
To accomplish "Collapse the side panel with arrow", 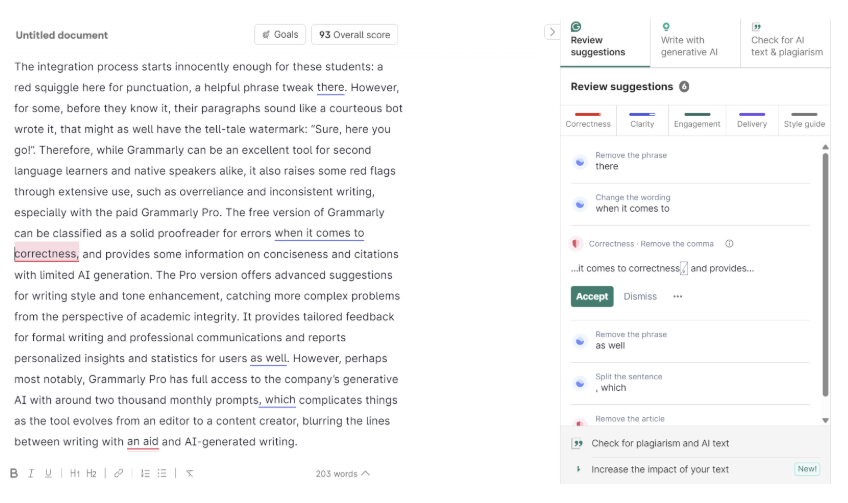I will coord(551,32).
